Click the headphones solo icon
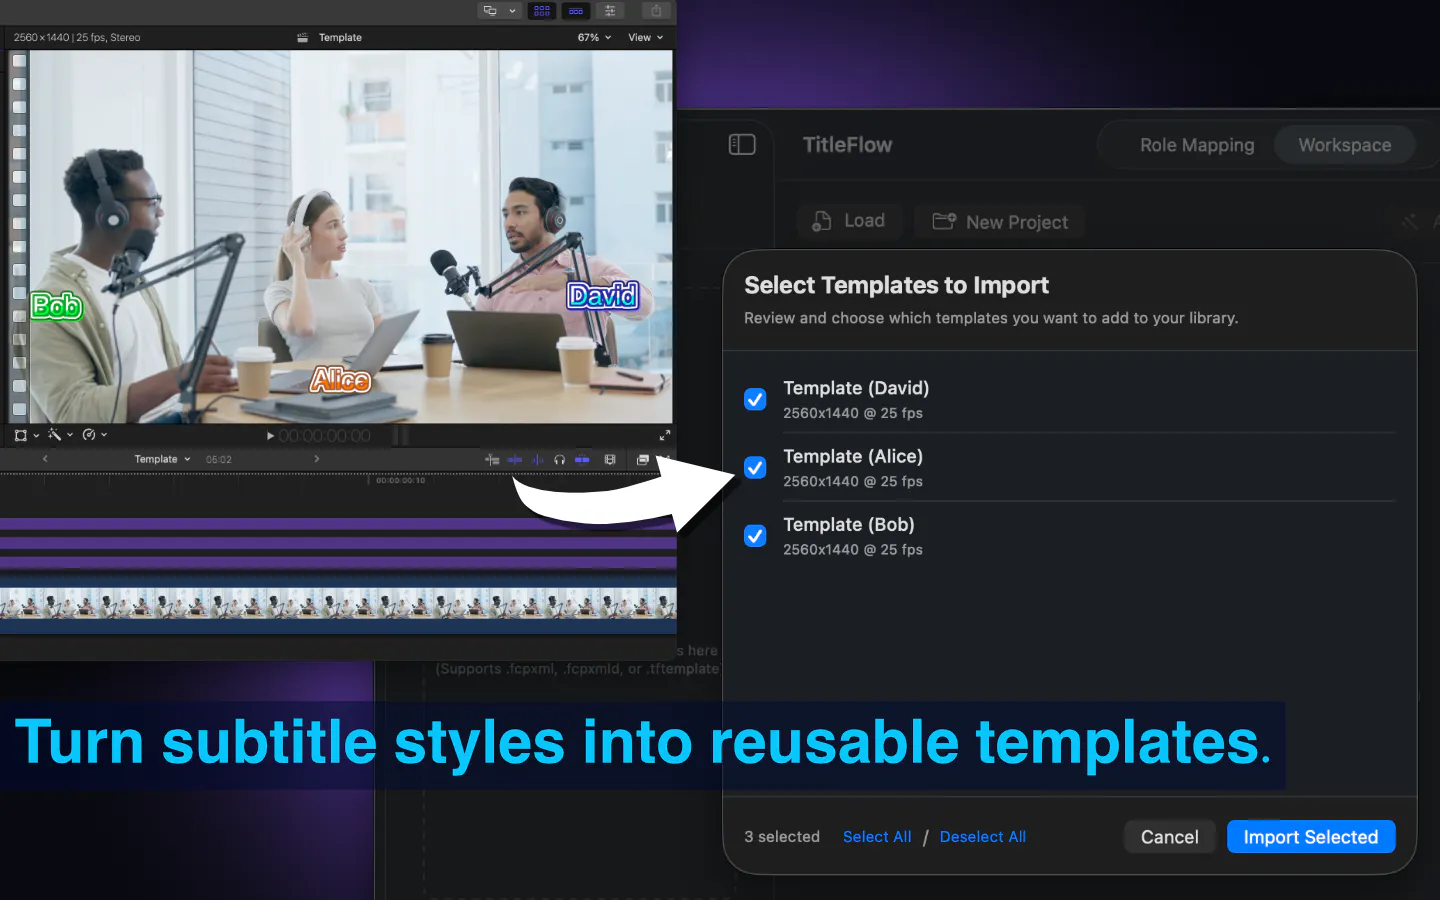This screenshot has height=900, width=1440. [x=560, y=460]
